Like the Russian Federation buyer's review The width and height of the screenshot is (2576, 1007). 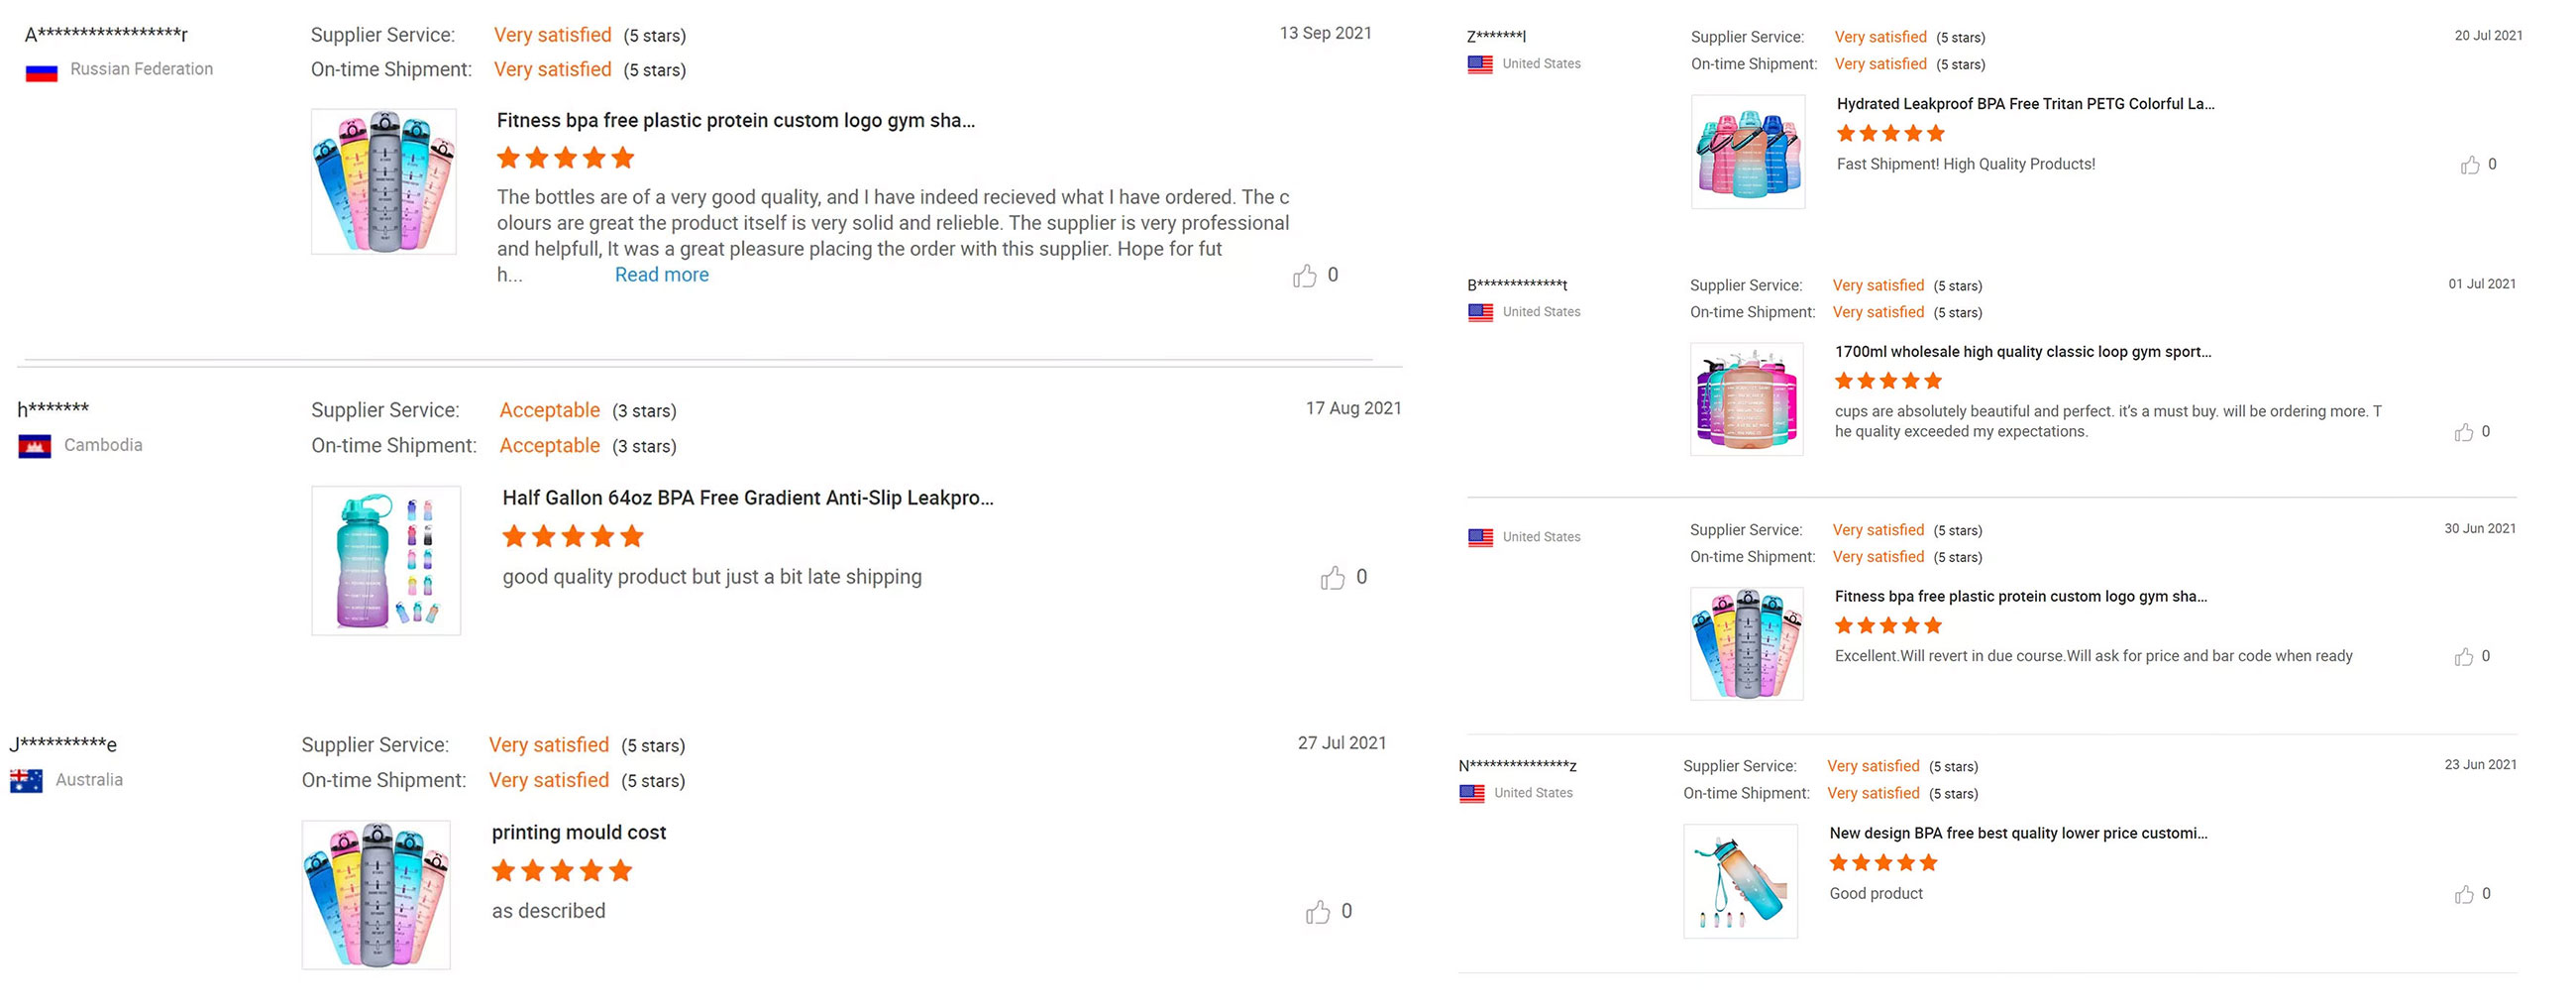click(x=1304, y=276)
